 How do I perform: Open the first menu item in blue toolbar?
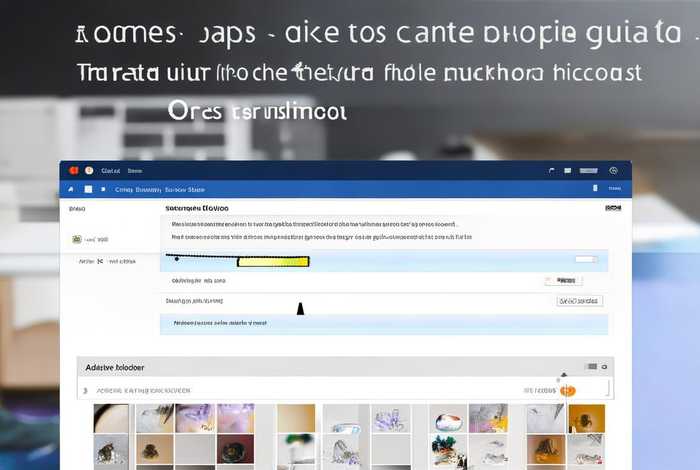point(124,189)
